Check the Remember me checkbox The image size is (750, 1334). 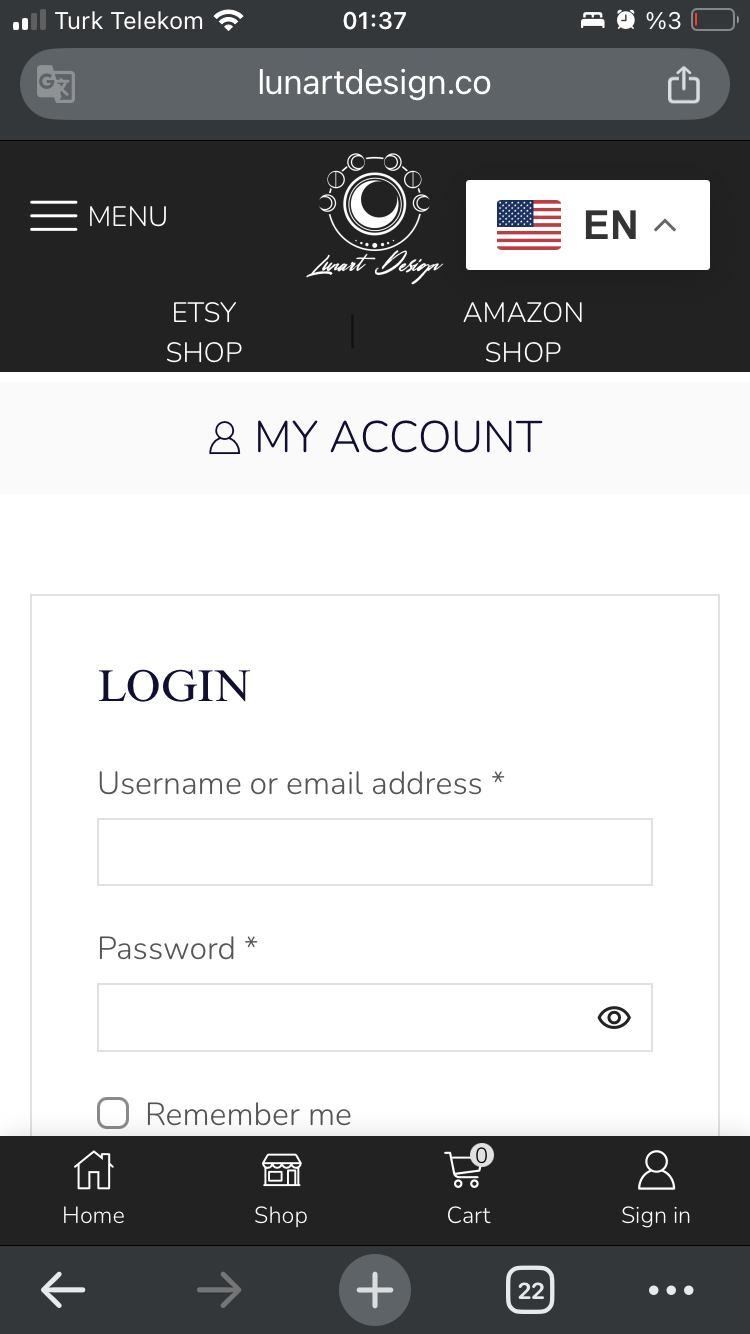[x=113, y=1113]
